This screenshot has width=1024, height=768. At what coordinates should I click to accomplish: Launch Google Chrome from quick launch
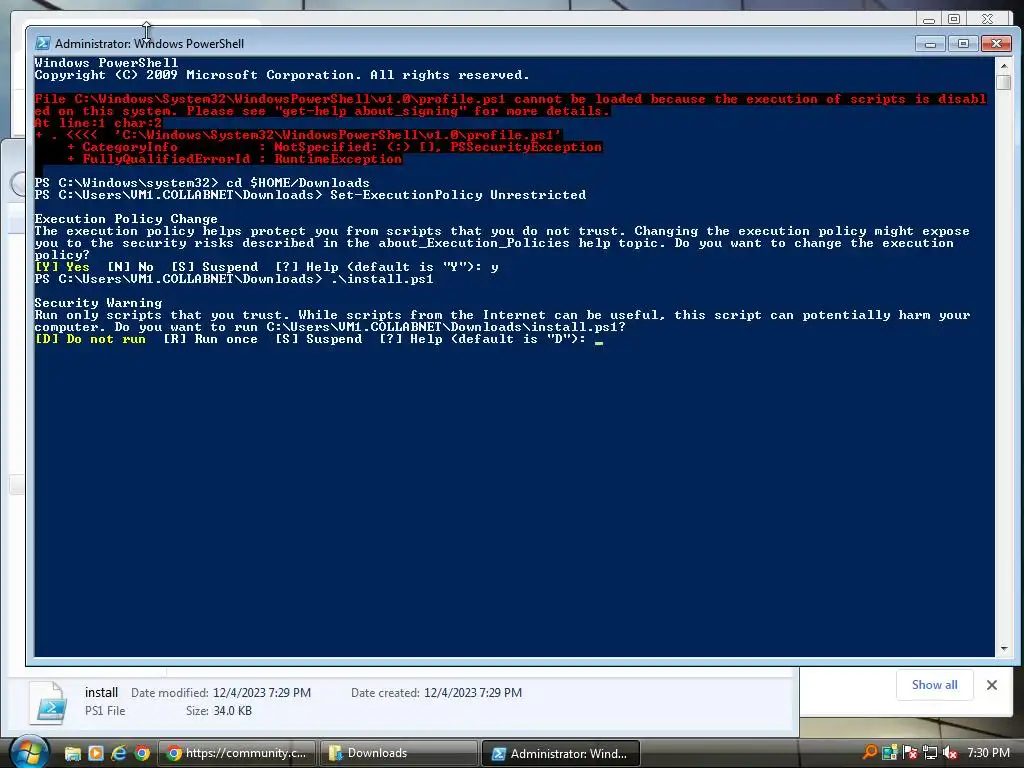coord(142,753)
